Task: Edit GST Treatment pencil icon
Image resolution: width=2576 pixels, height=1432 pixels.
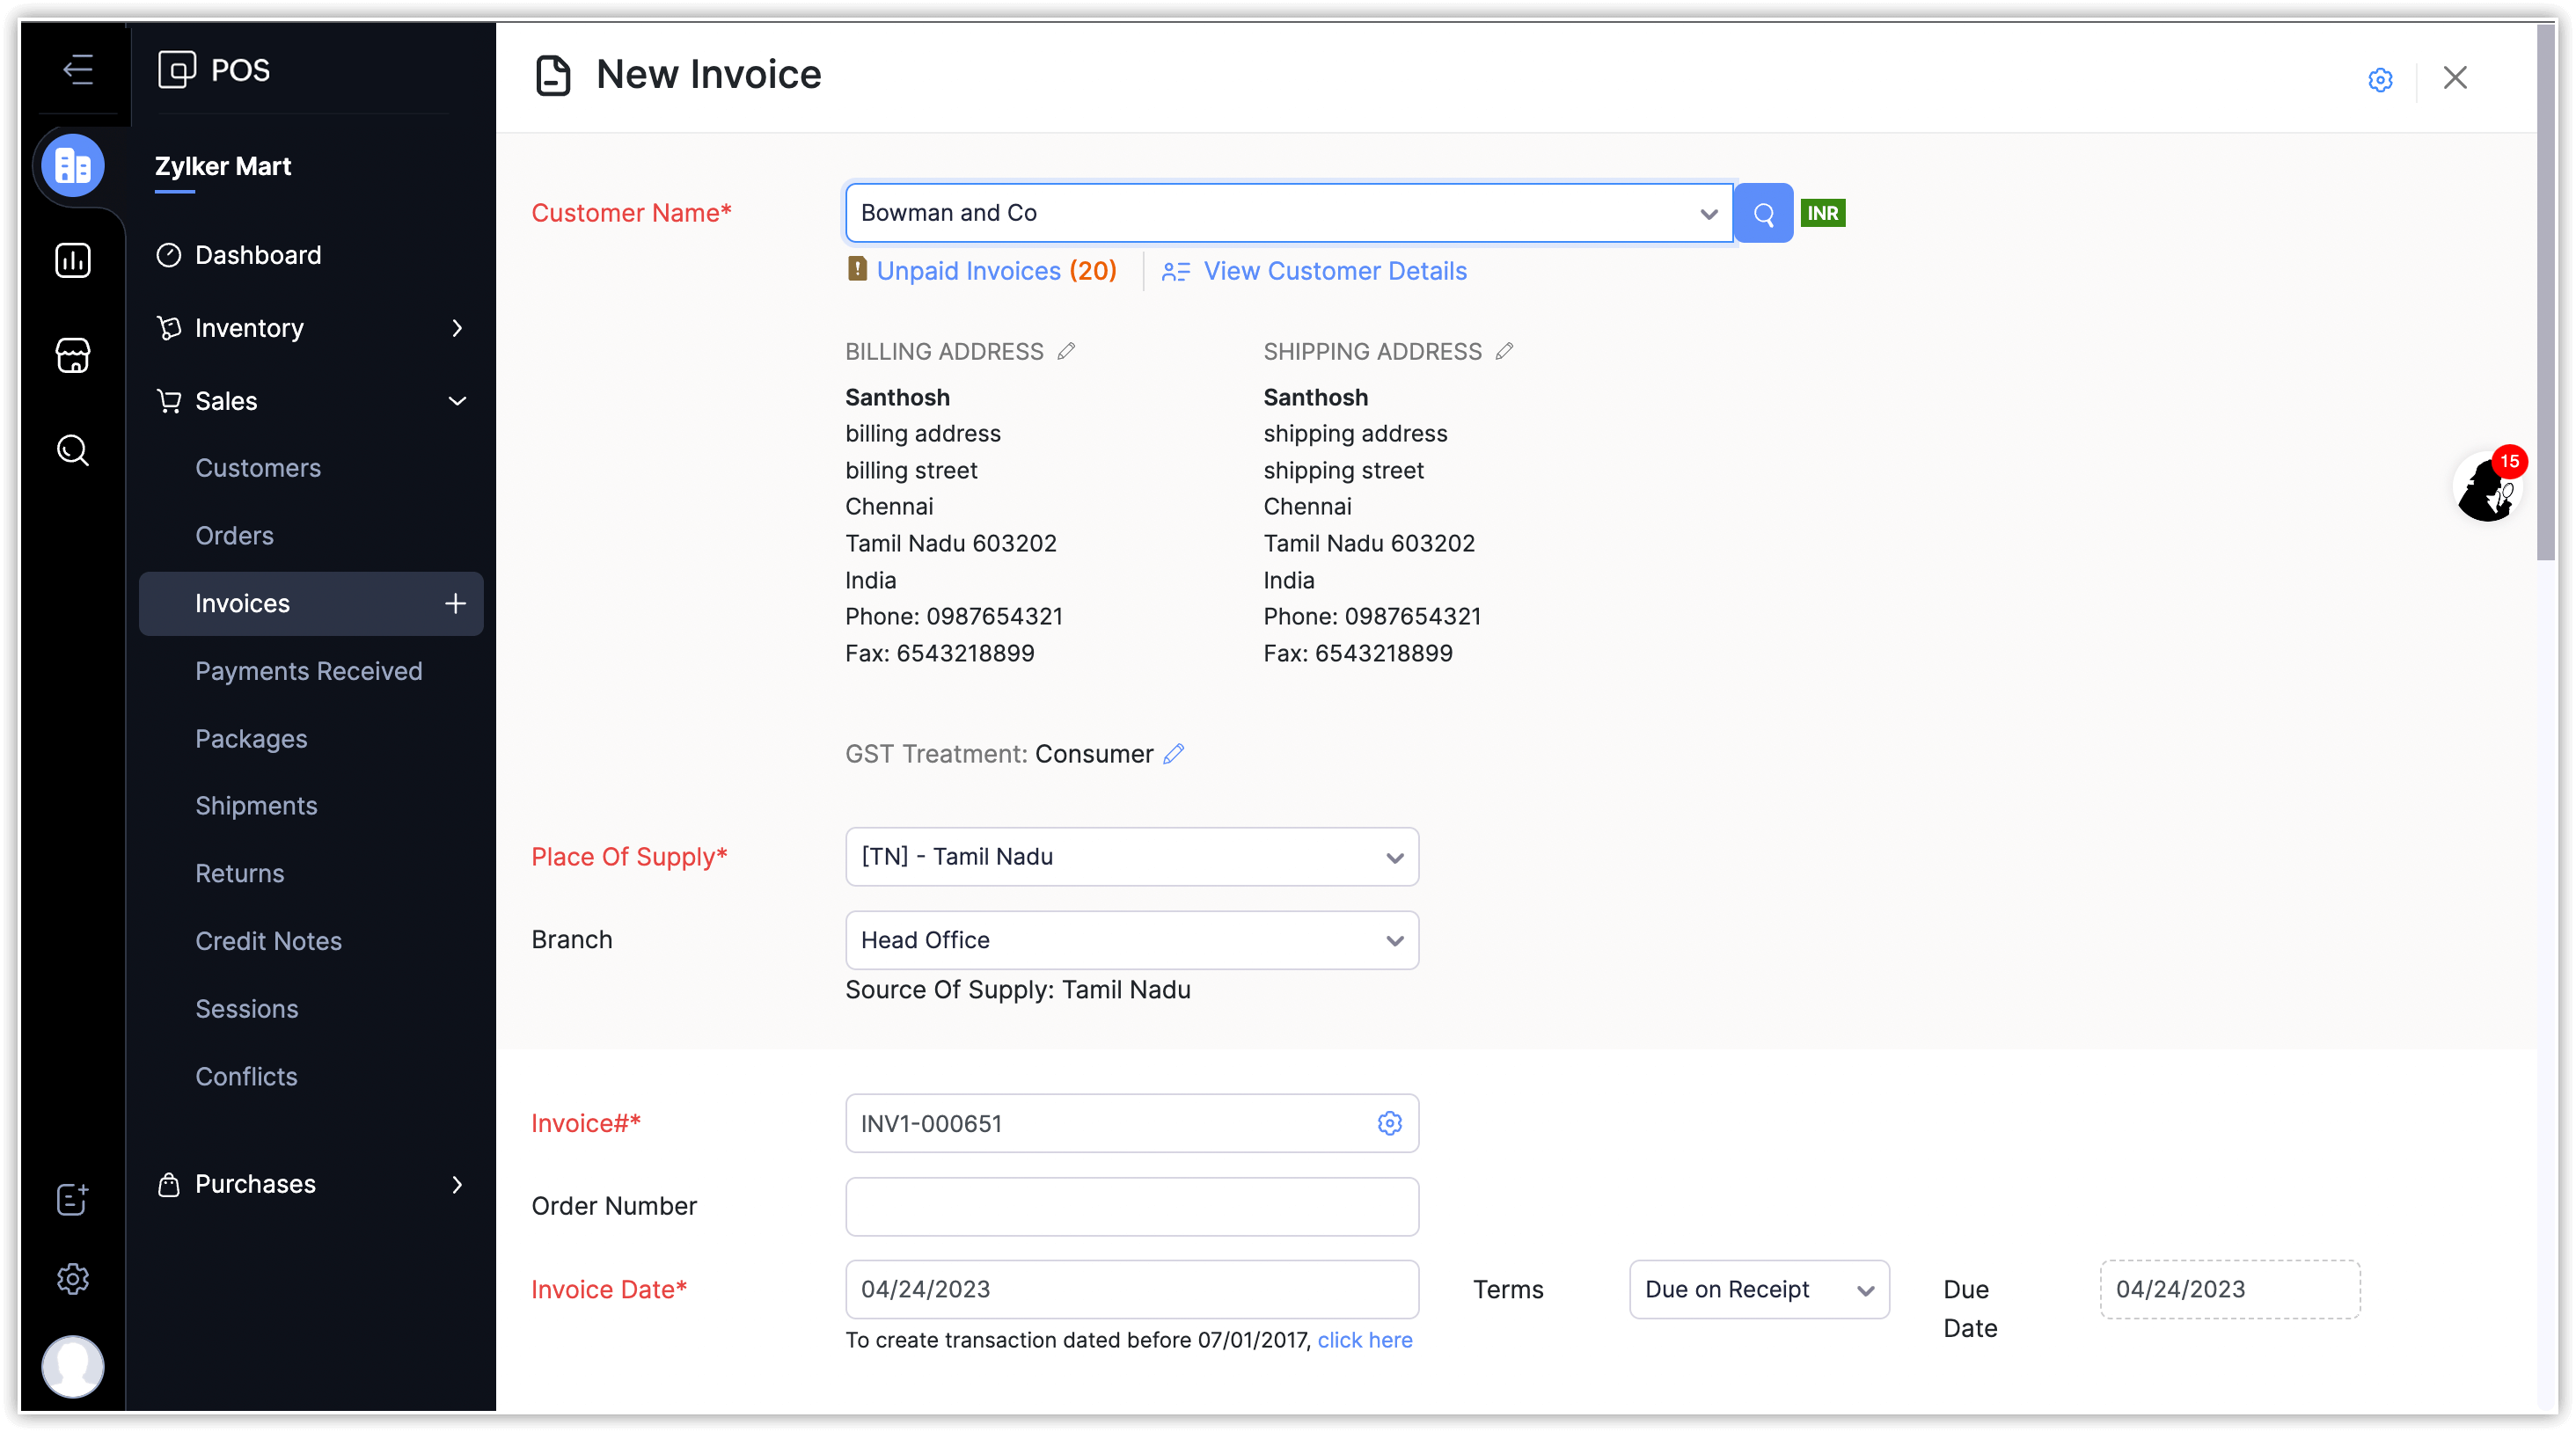Action: (x=1174, y=754)
